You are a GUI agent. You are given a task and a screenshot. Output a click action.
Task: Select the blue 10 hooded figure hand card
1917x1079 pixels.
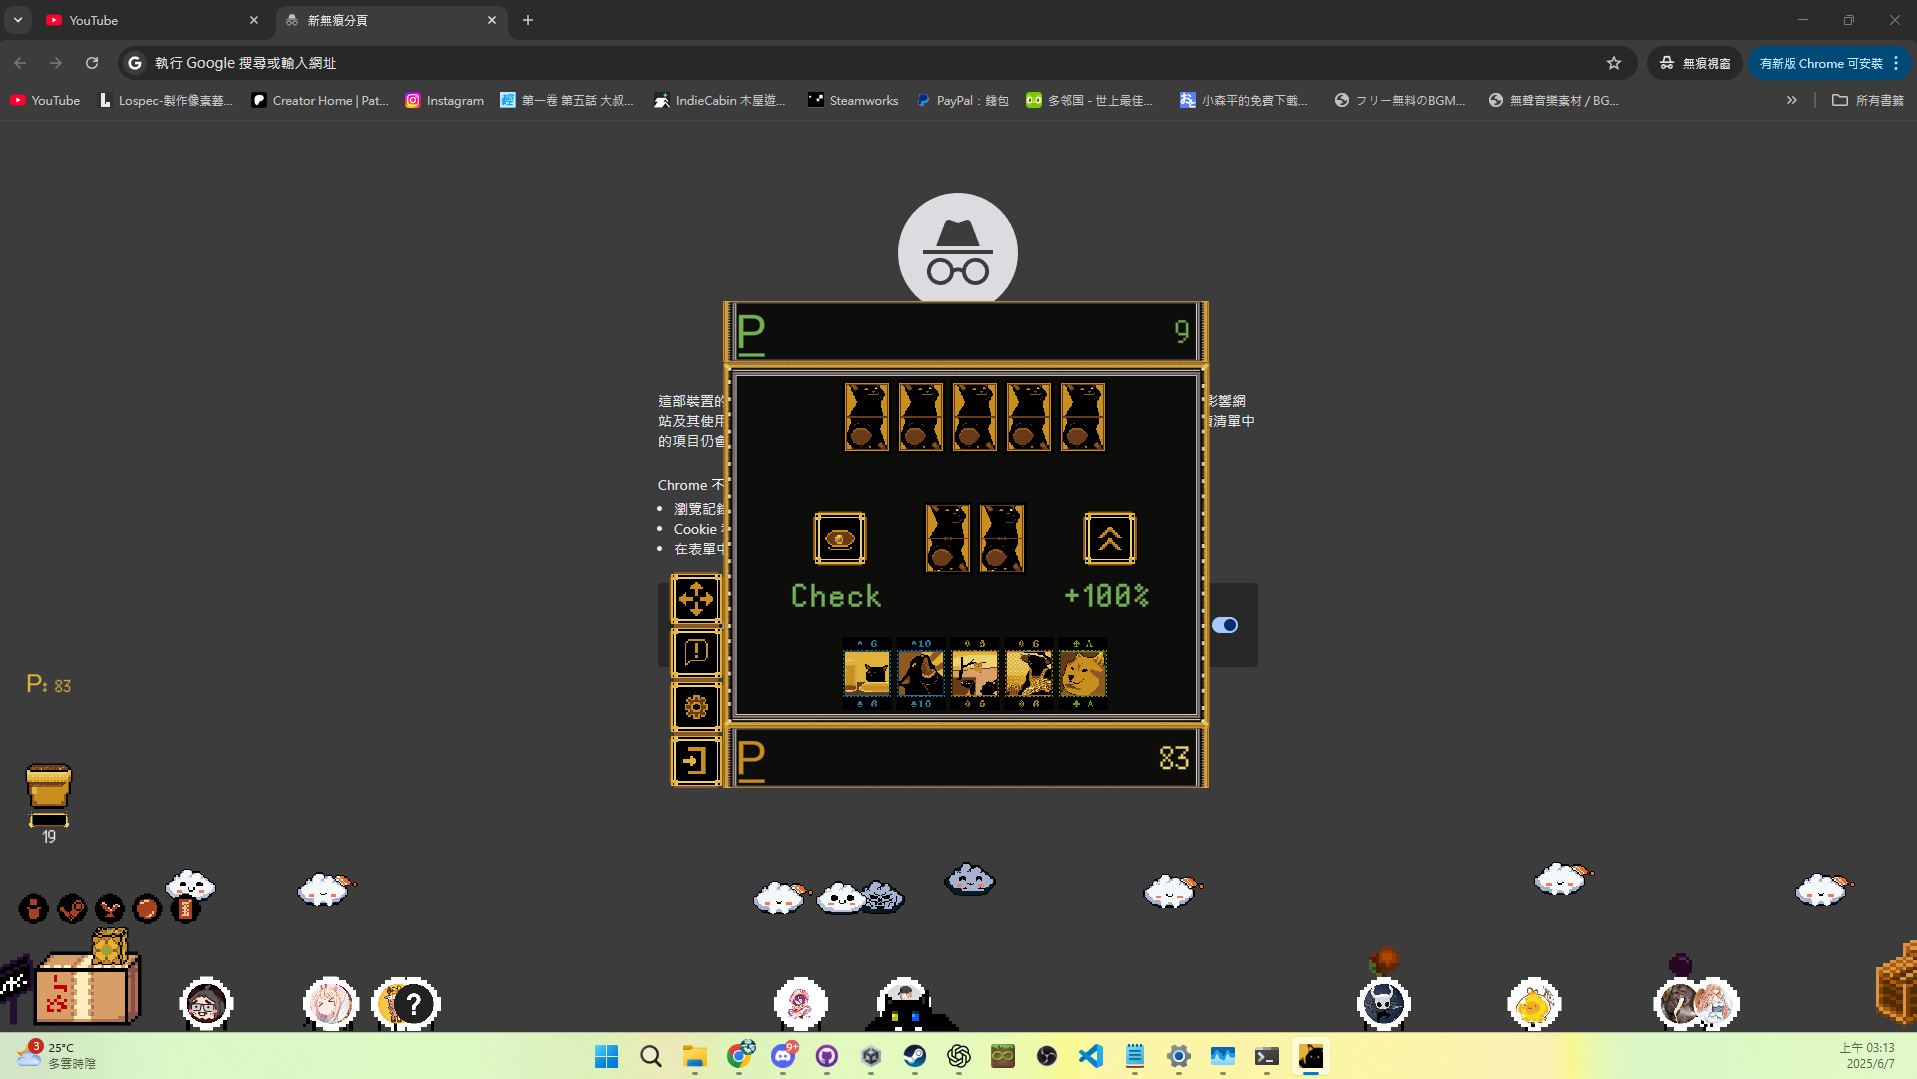tap(921, 673)
